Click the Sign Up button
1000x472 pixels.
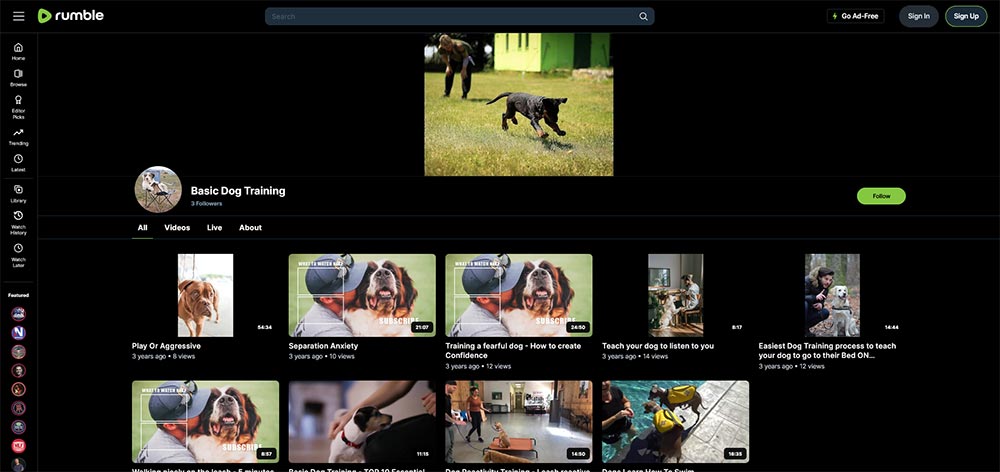966,16
